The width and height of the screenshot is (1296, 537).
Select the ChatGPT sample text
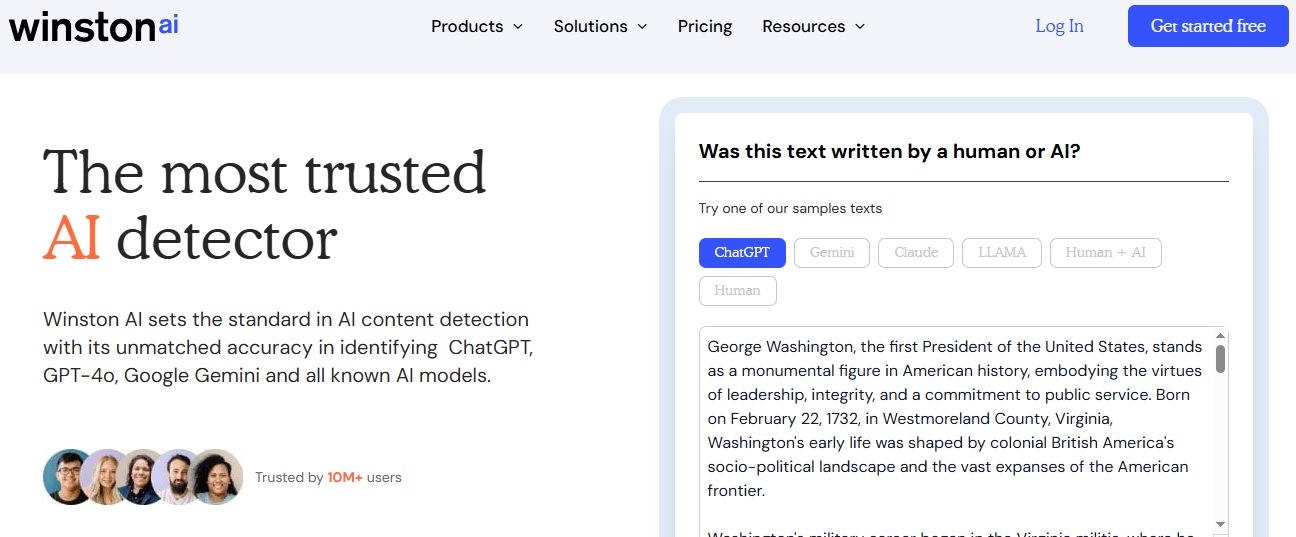point(742,253)
